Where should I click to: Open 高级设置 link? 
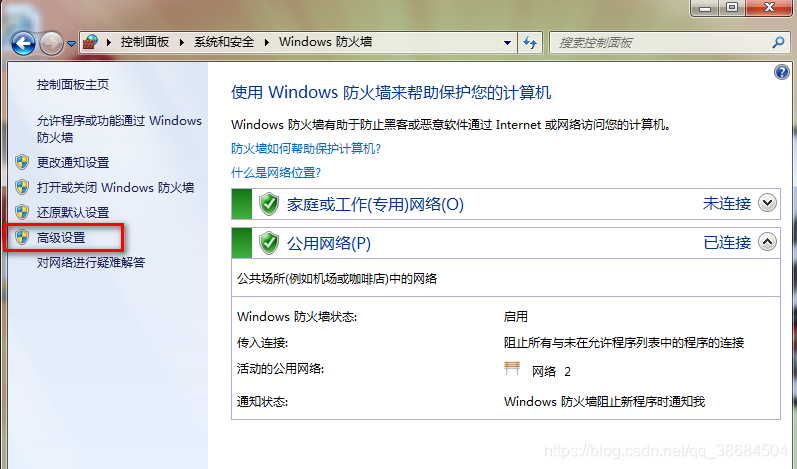pyautogui.click(x=61, y=237)
